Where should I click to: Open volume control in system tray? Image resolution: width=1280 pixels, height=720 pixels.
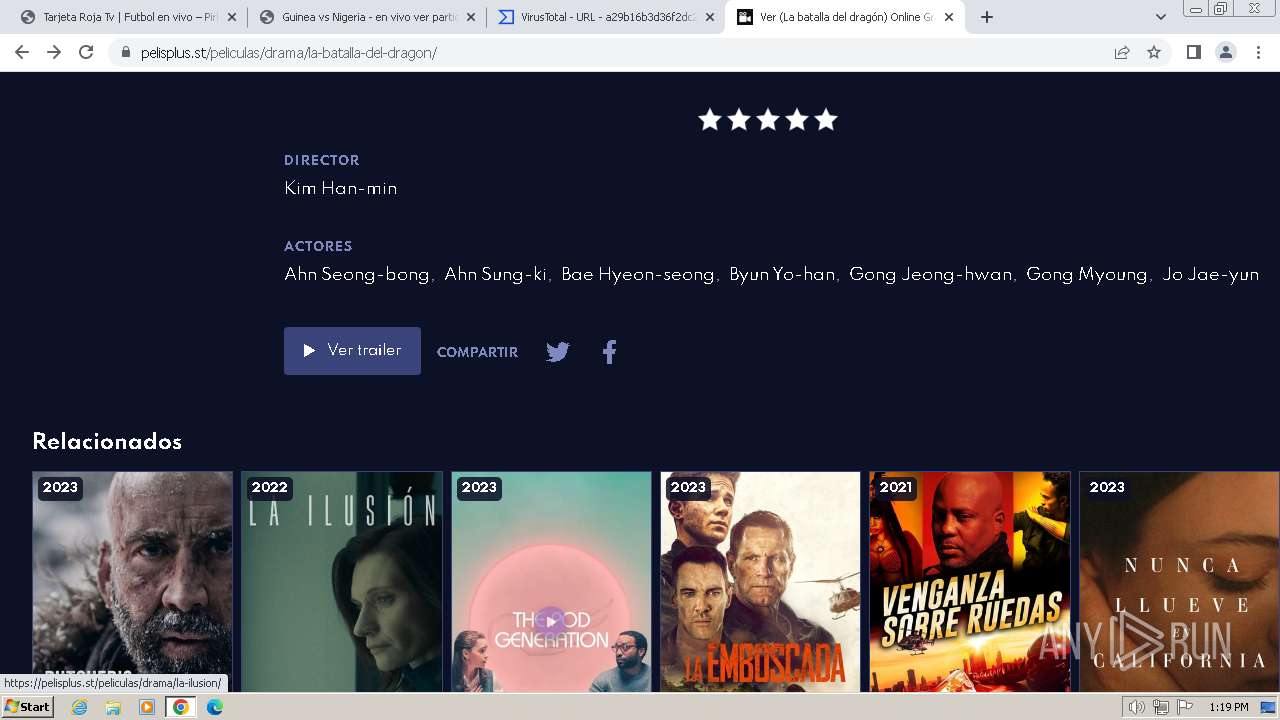pyautogui.click(x=1136, y=707)
